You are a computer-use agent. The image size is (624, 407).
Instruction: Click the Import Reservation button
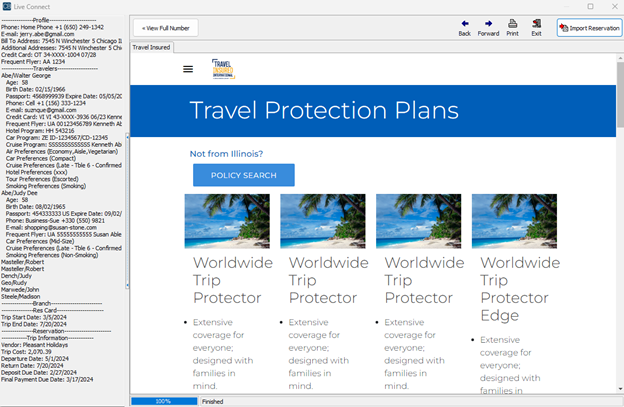pos(589,28)
